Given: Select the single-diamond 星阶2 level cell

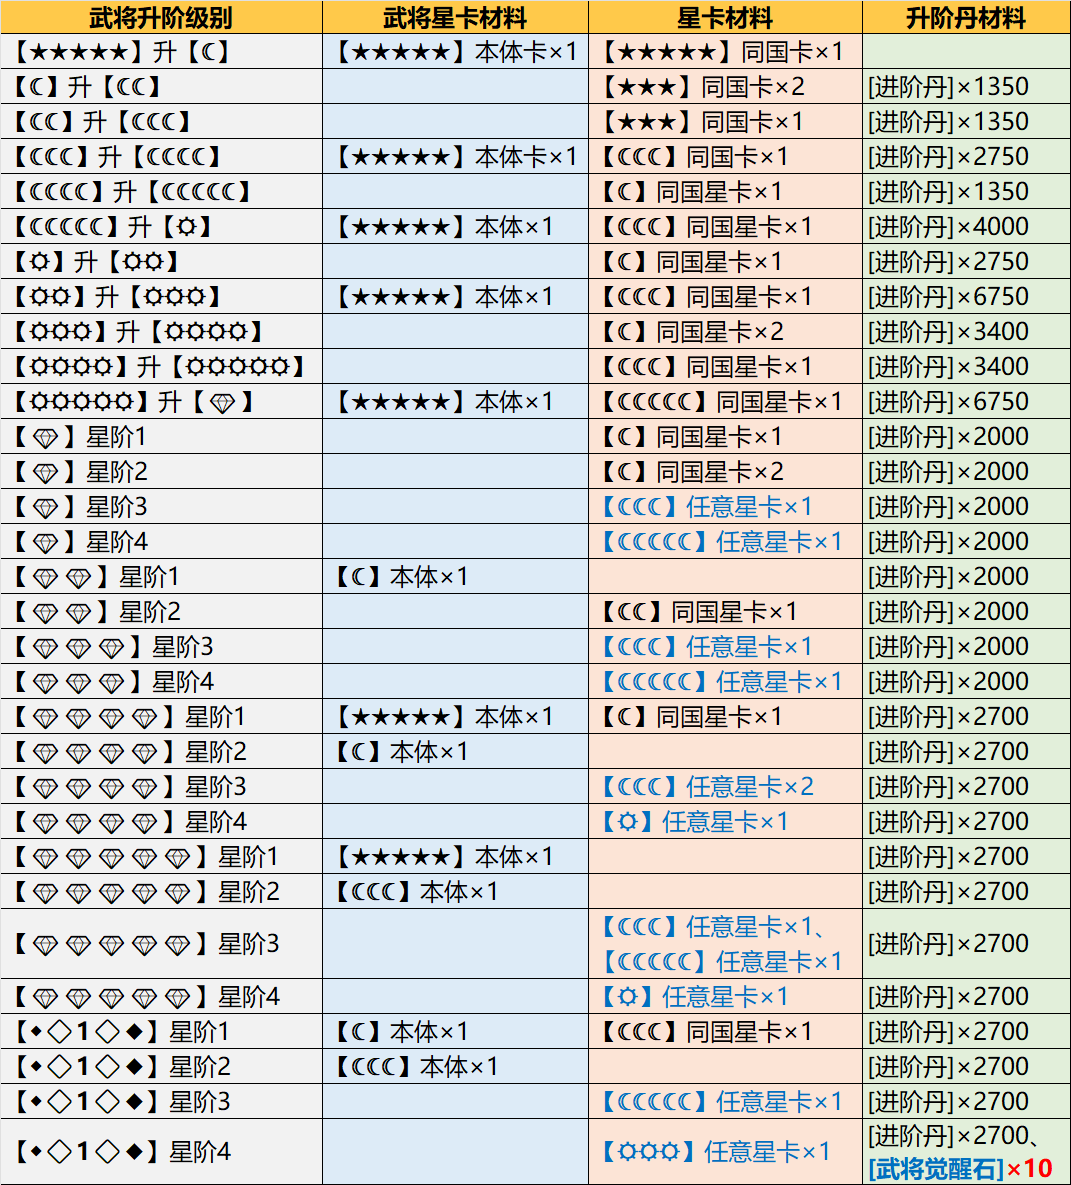Looking at the screenshot, I should point(161,472).
